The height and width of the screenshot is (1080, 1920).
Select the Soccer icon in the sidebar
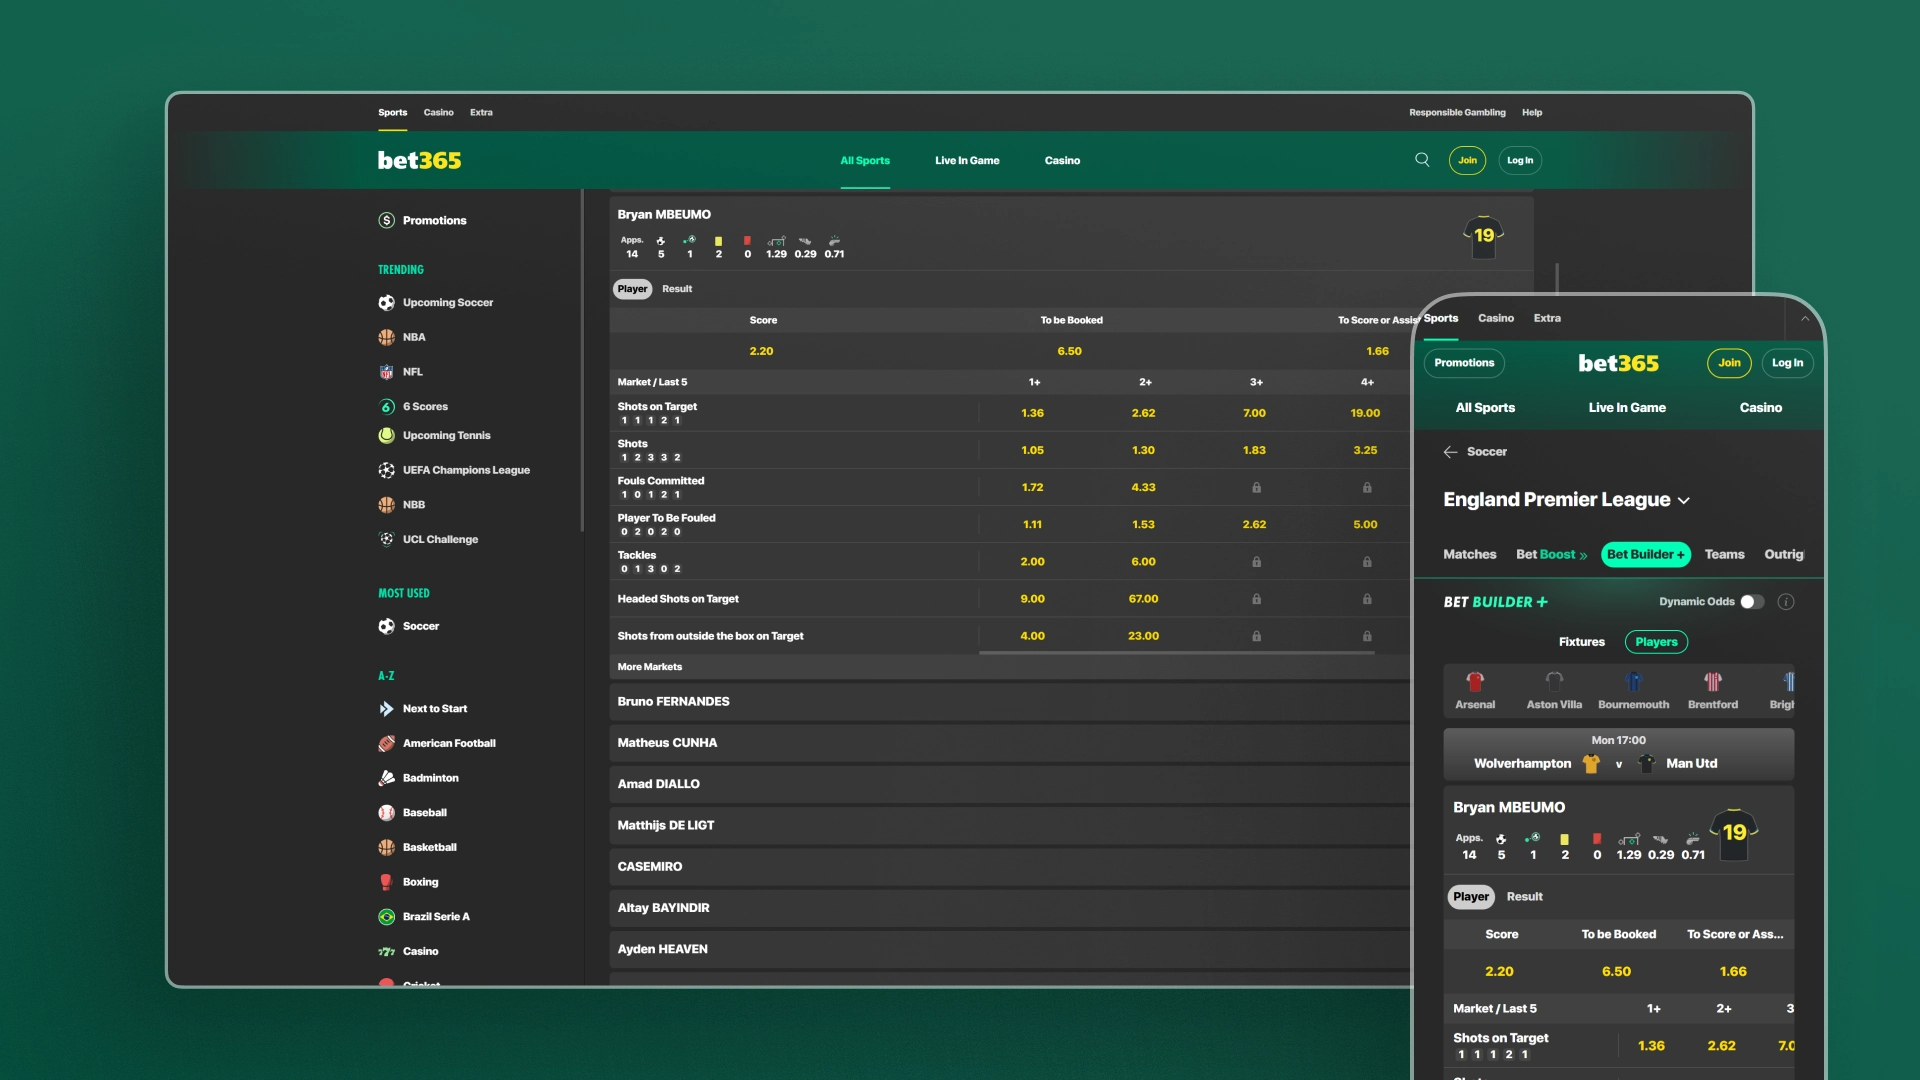tap(387, 626)
